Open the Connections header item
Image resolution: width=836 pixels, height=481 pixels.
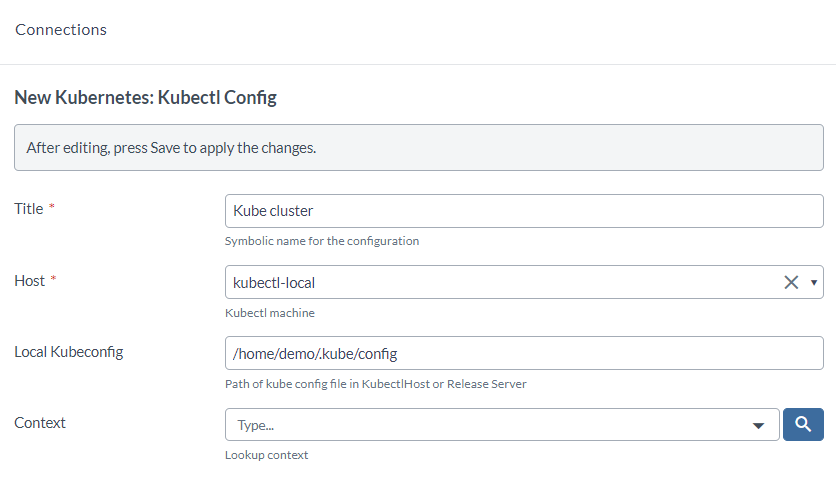(61, 30)
